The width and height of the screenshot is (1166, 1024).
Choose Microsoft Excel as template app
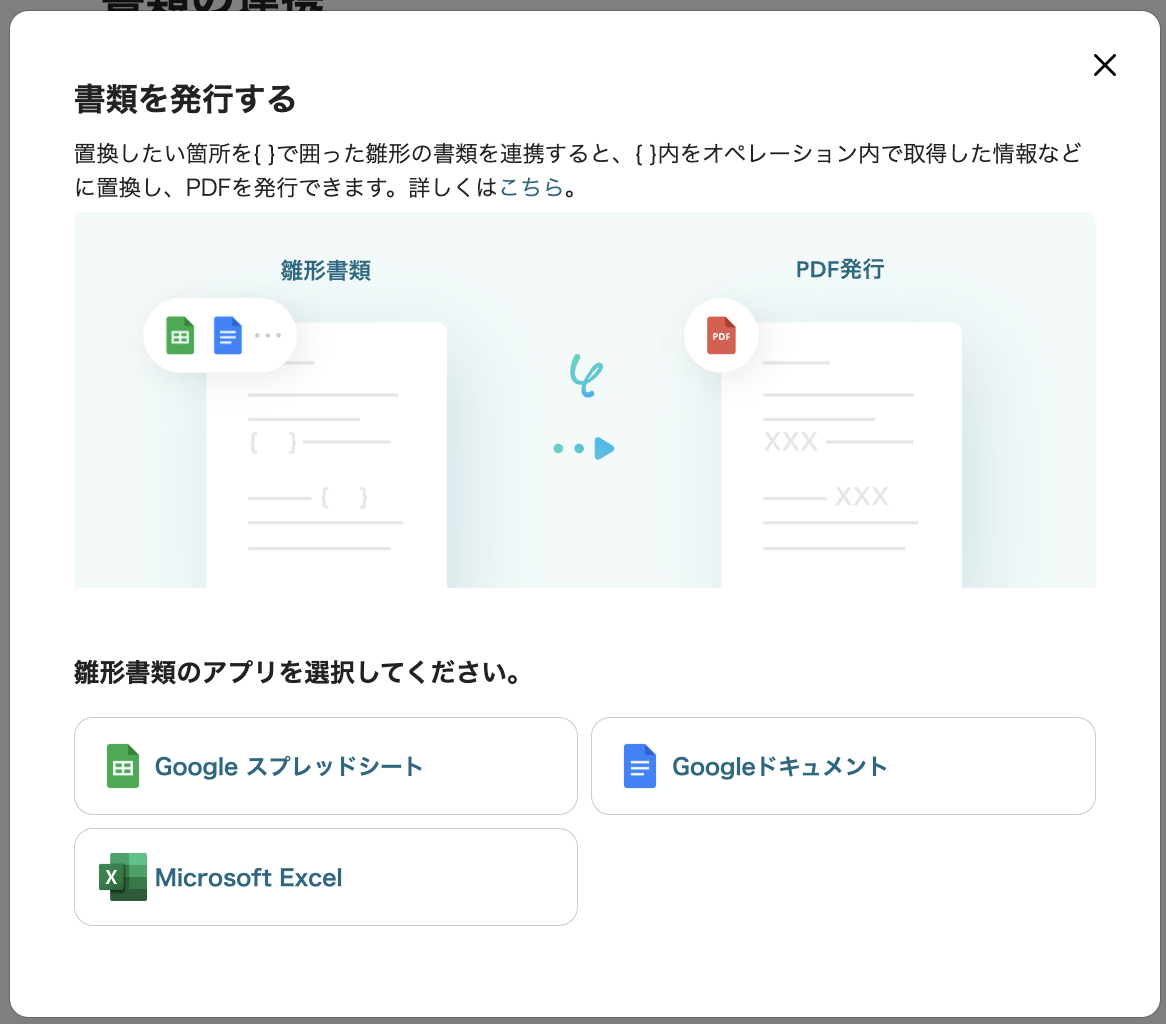tap(326, 877)
